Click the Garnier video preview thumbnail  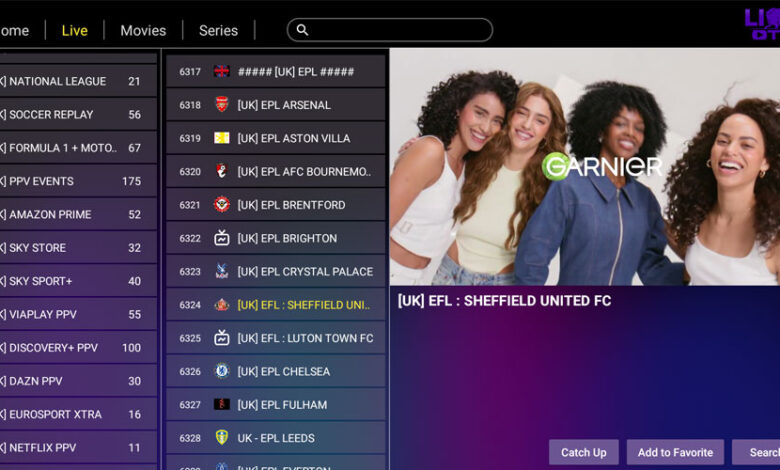(x=584, y=167)
